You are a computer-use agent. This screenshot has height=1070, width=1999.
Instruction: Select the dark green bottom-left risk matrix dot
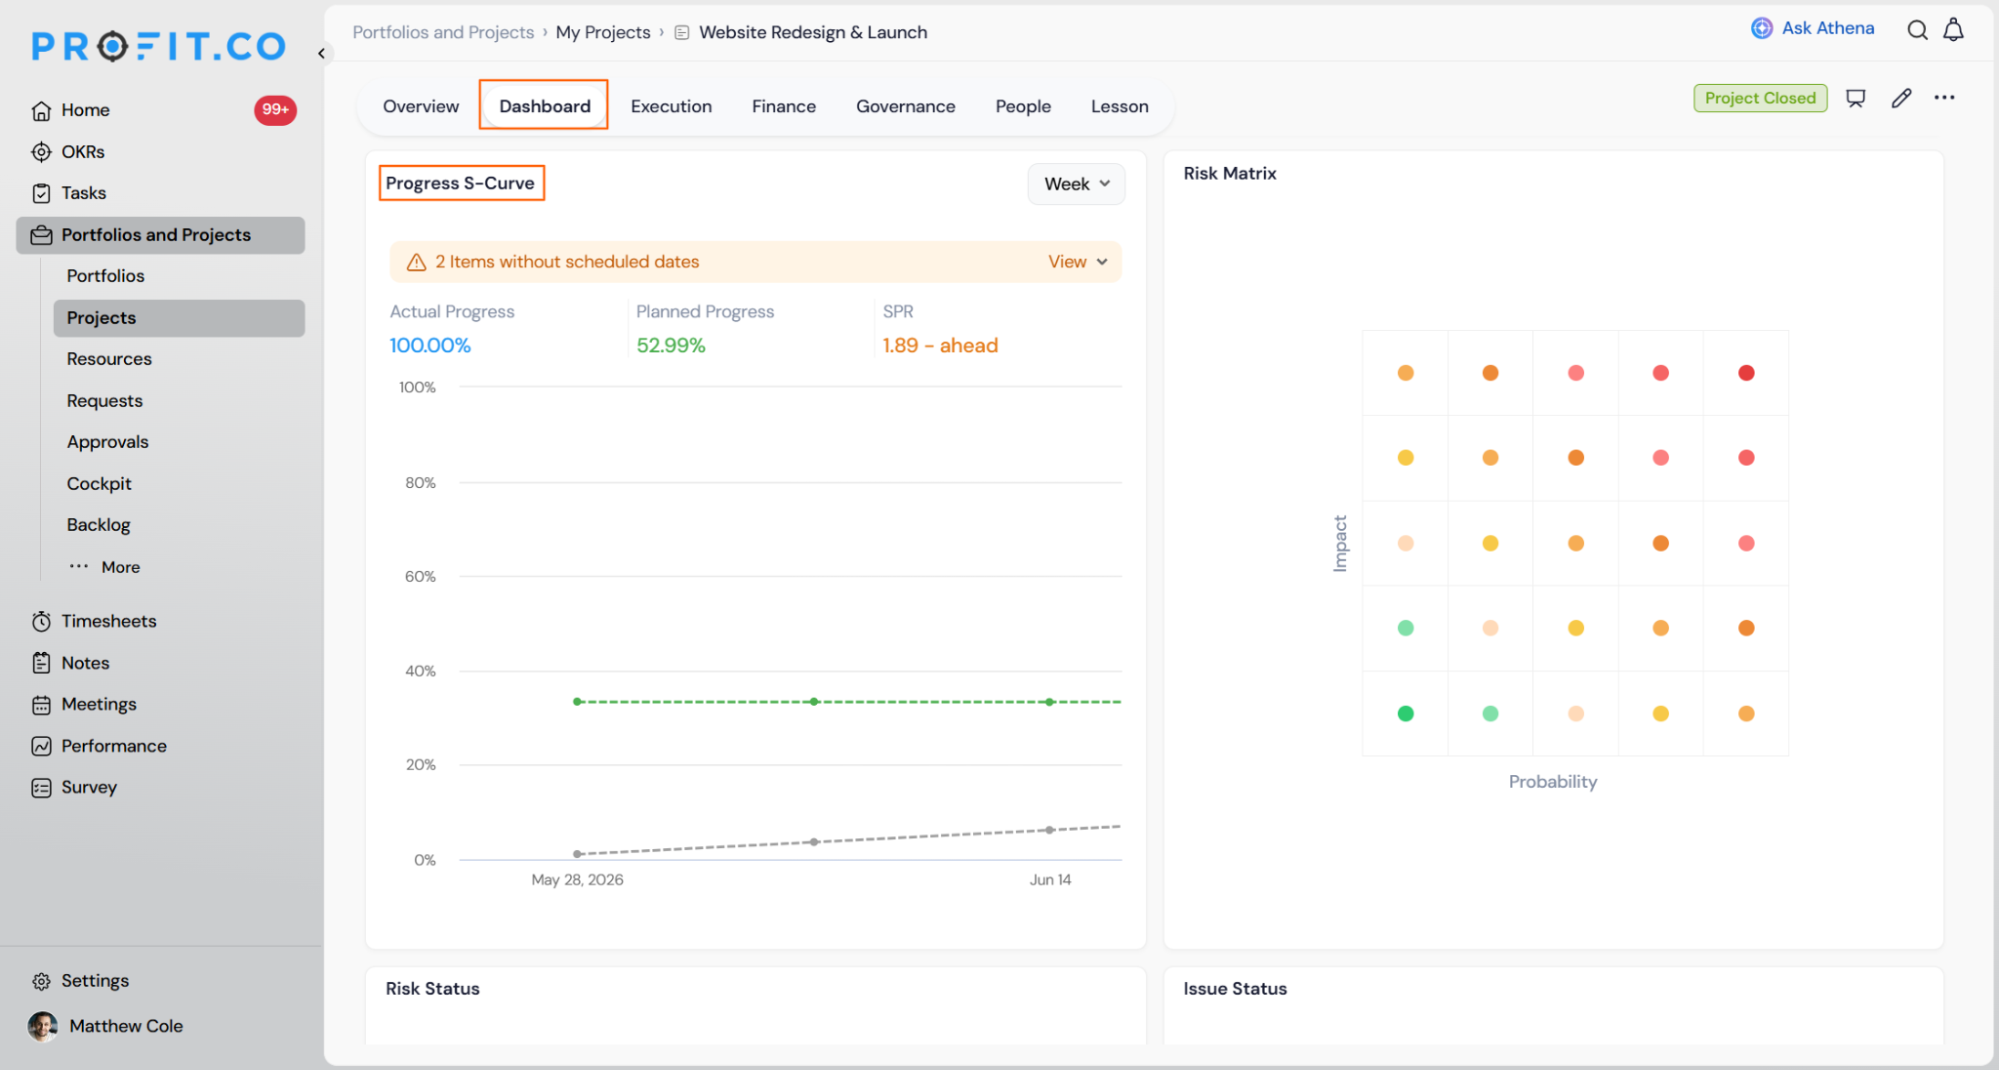pos(1405,714)
